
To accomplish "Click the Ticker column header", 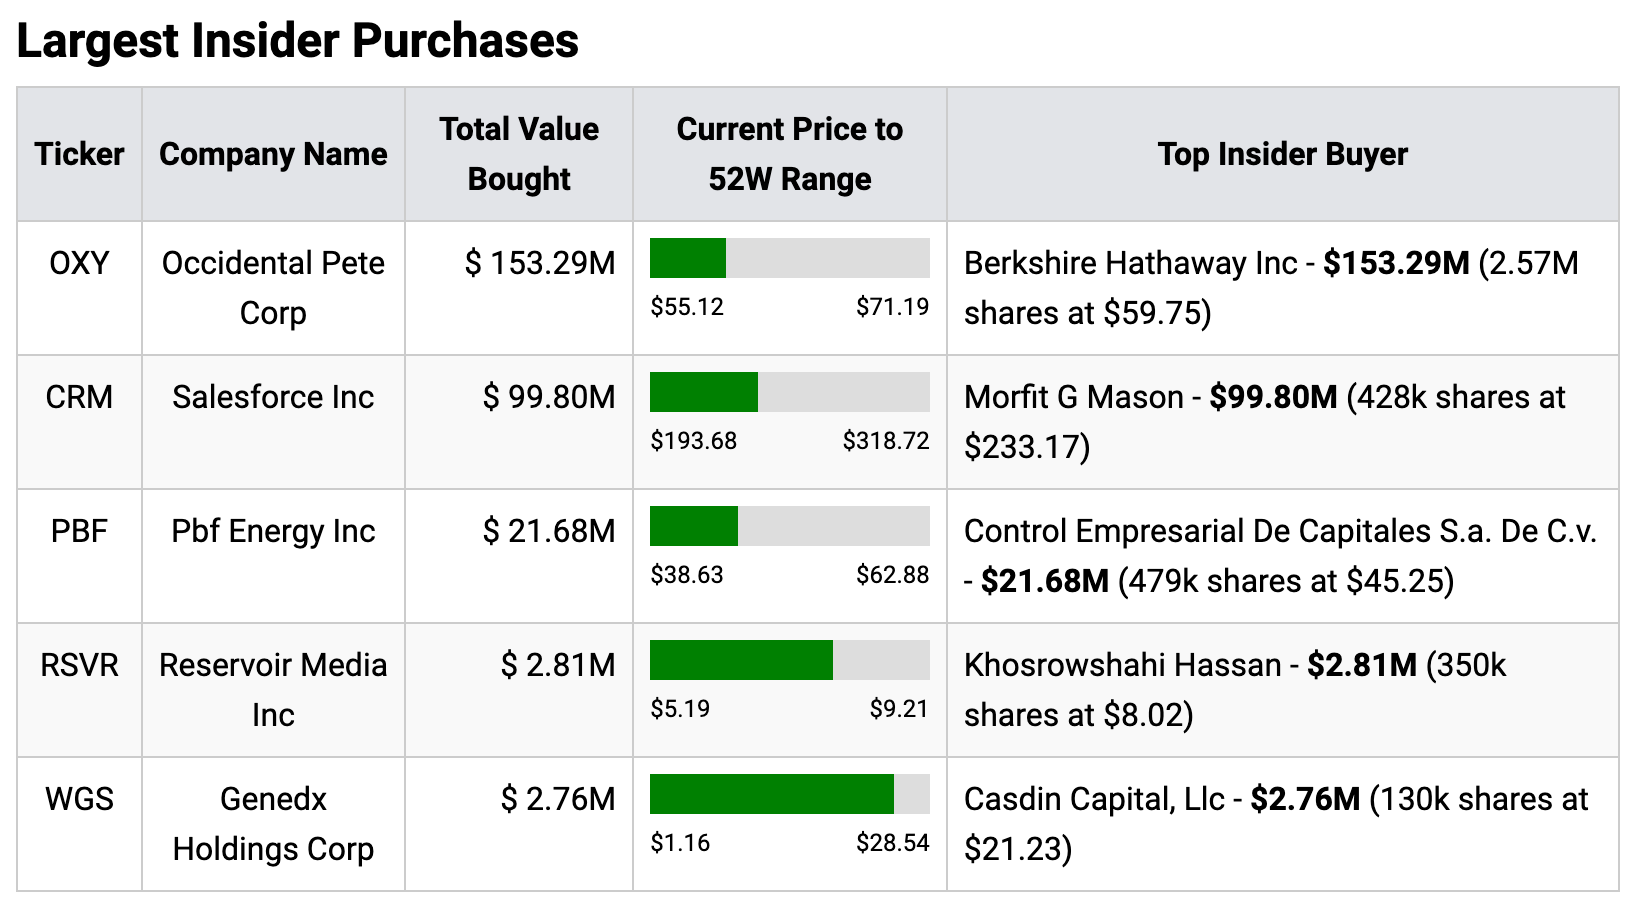I will pos(79,154).
